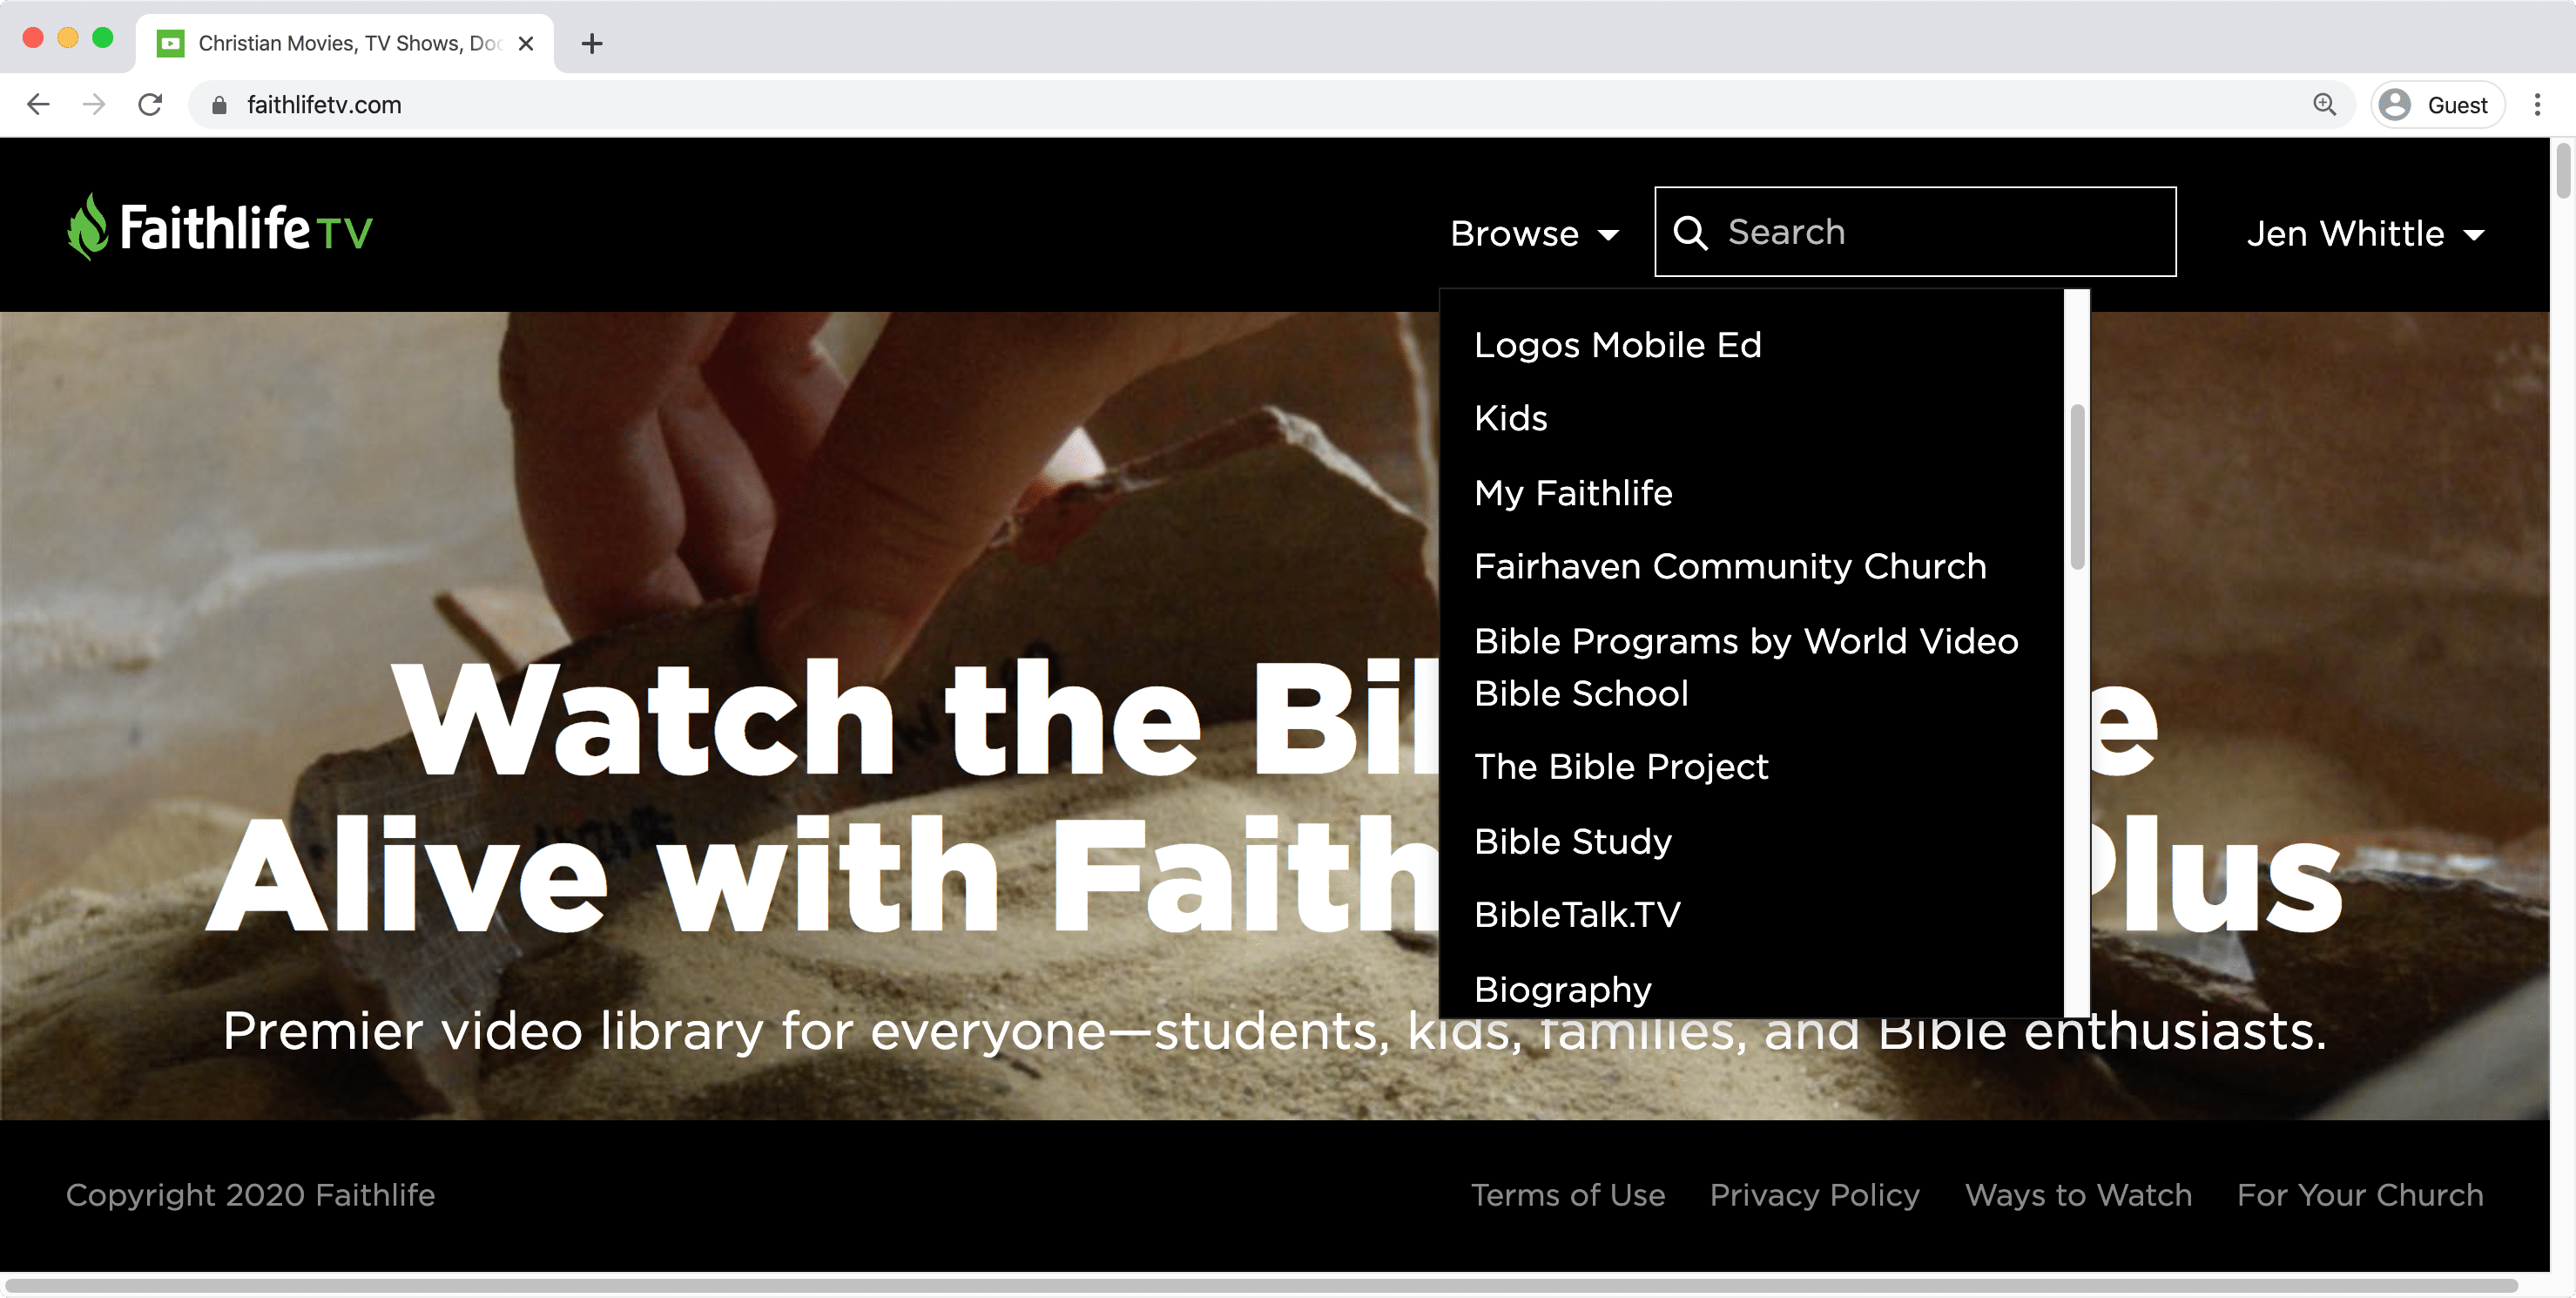This screenshot has height=1298, width=2576.
Task: Open the Jen Whittle account dropdown
Action: coord(2365,233)
